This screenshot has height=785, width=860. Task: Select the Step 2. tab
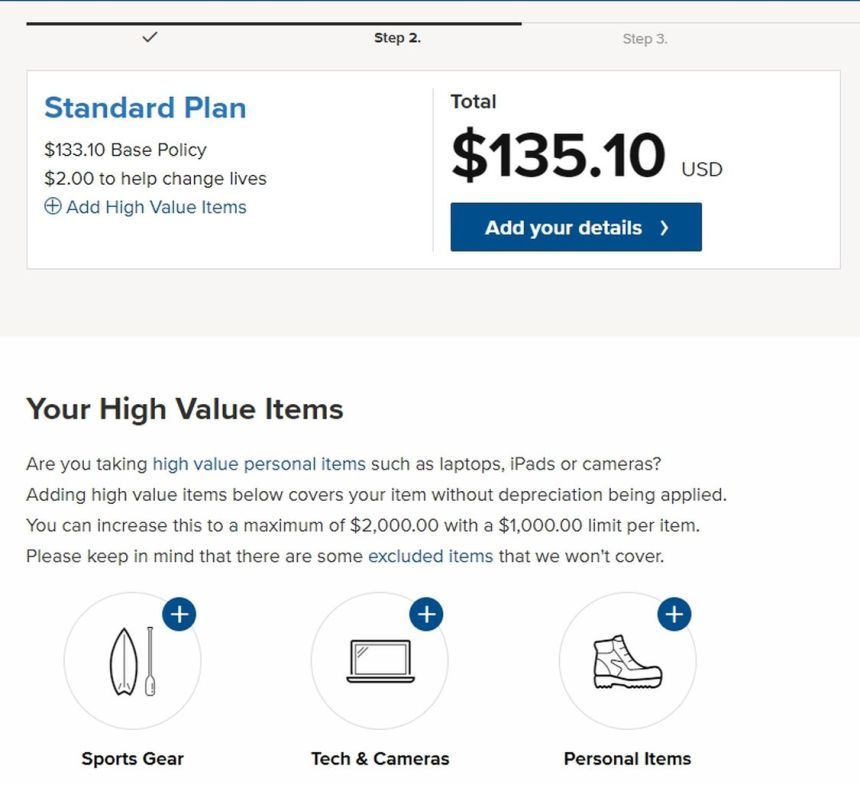tap(397, 38)
